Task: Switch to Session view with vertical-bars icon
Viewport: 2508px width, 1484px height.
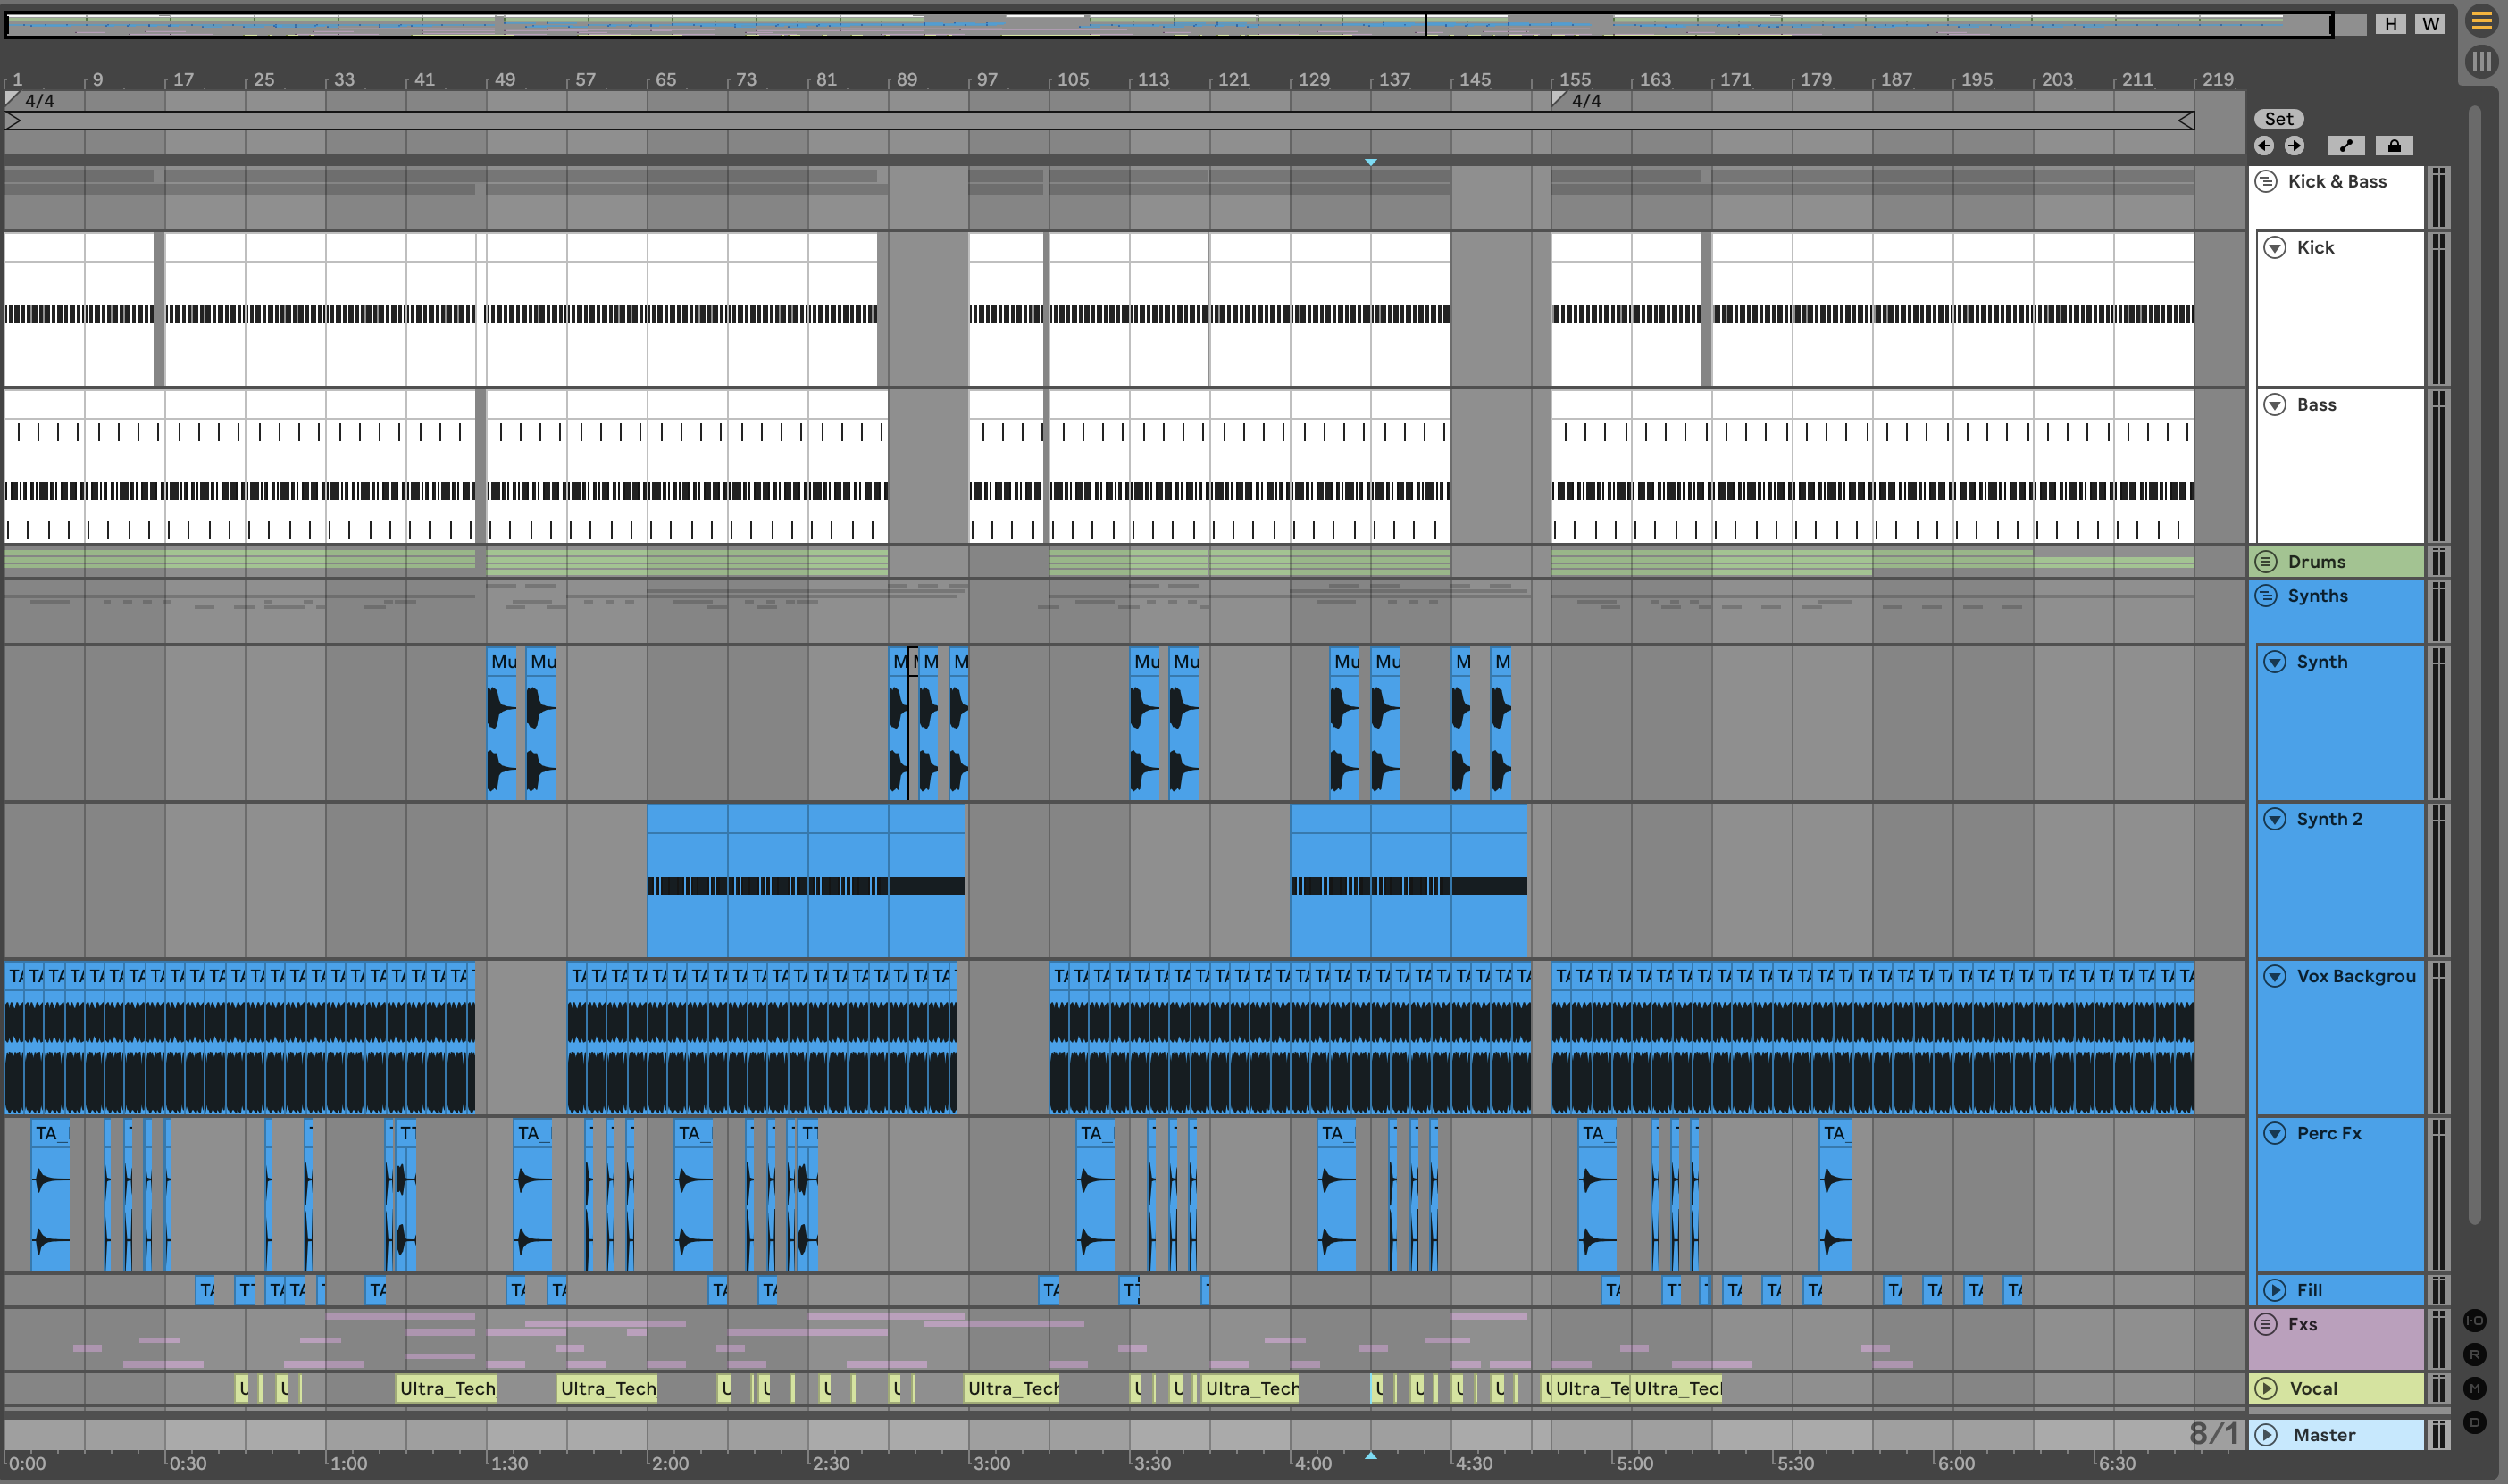Action: pos(2481,61)
